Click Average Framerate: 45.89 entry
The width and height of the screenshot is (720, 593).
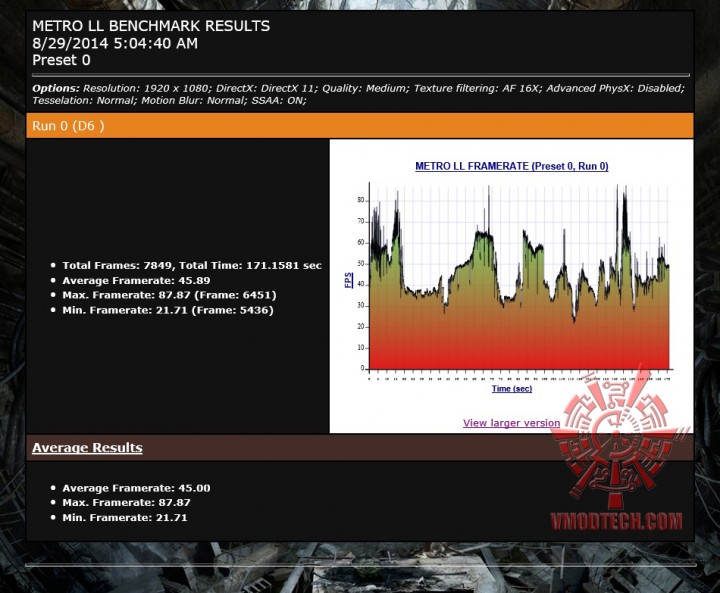coord(136,281)
